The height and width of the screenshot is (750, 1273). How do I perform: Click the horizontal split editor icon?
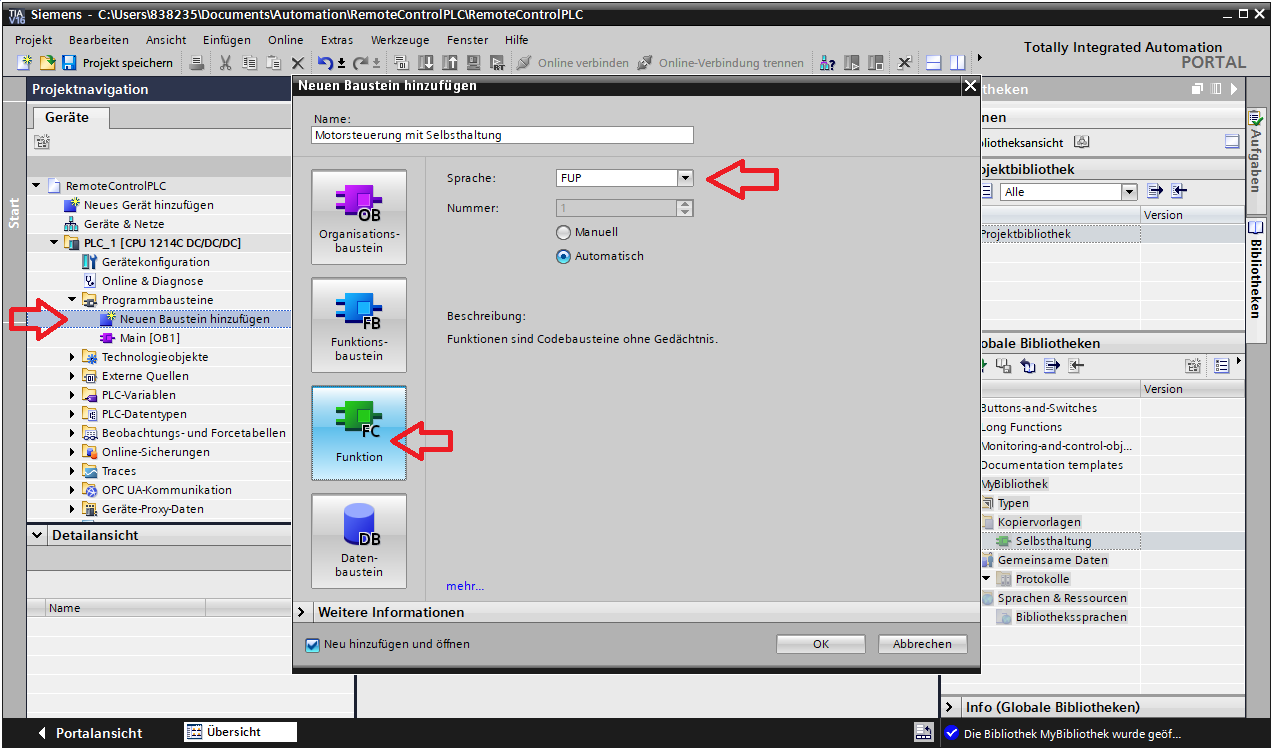point(934,63)
